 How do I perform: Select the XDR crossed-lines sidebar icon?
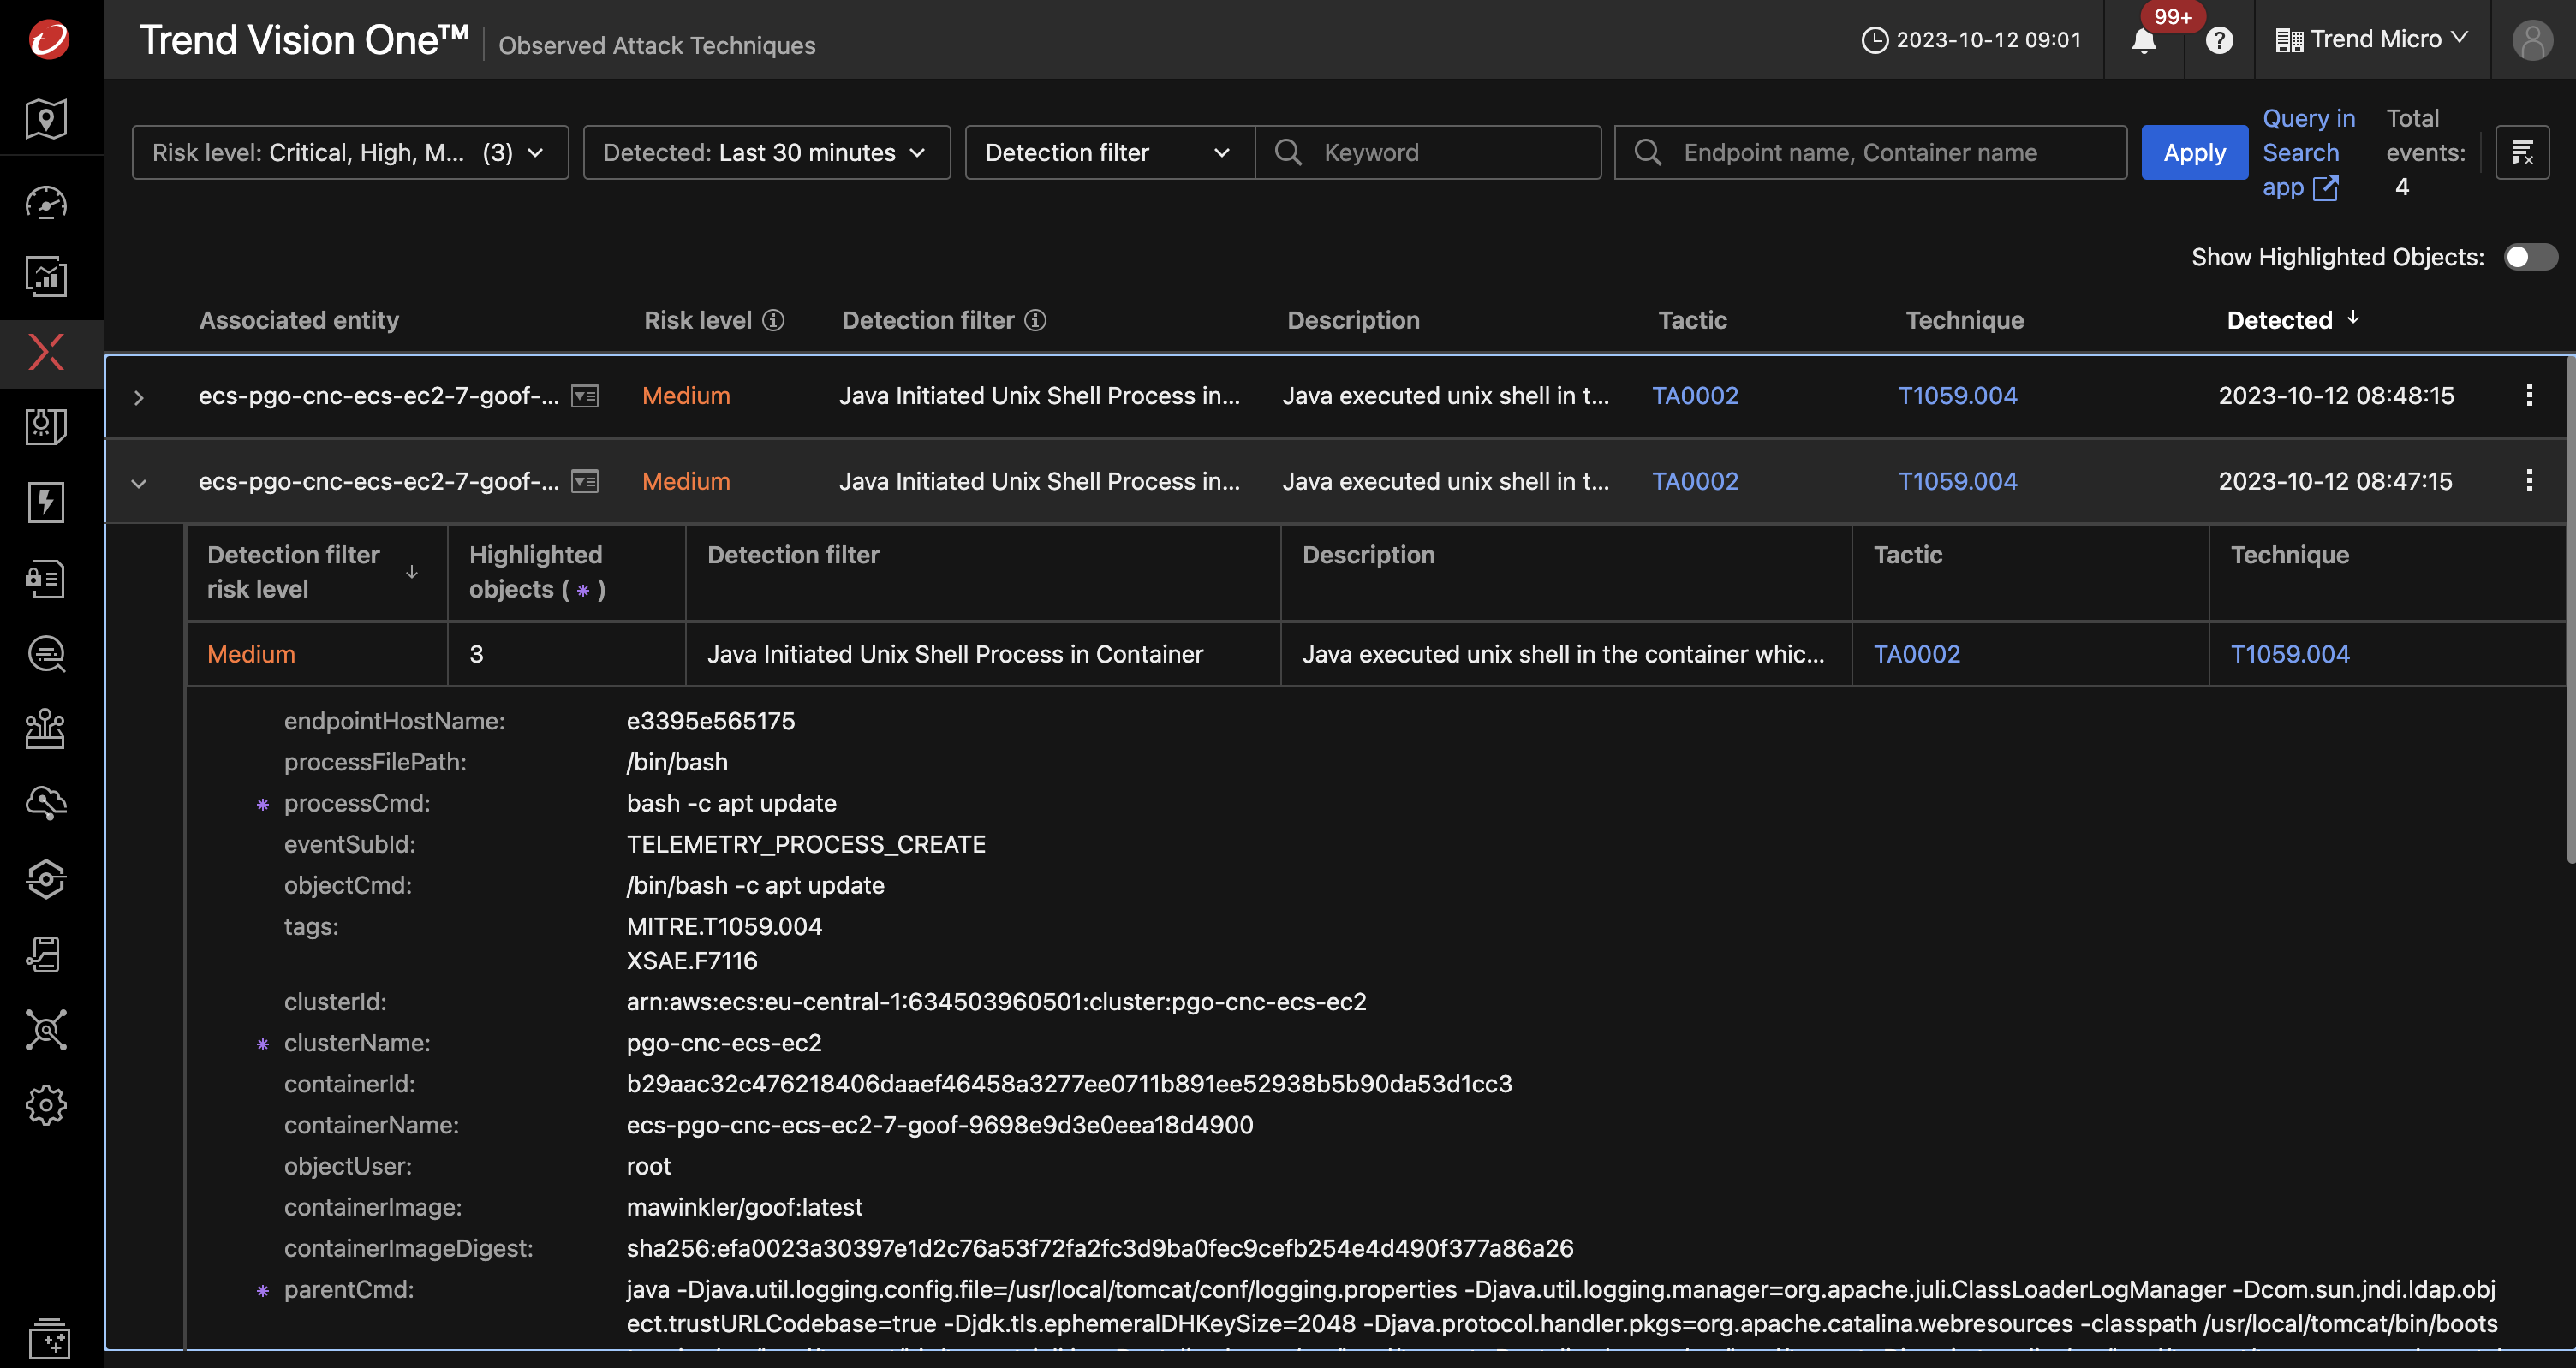point(46,352)
